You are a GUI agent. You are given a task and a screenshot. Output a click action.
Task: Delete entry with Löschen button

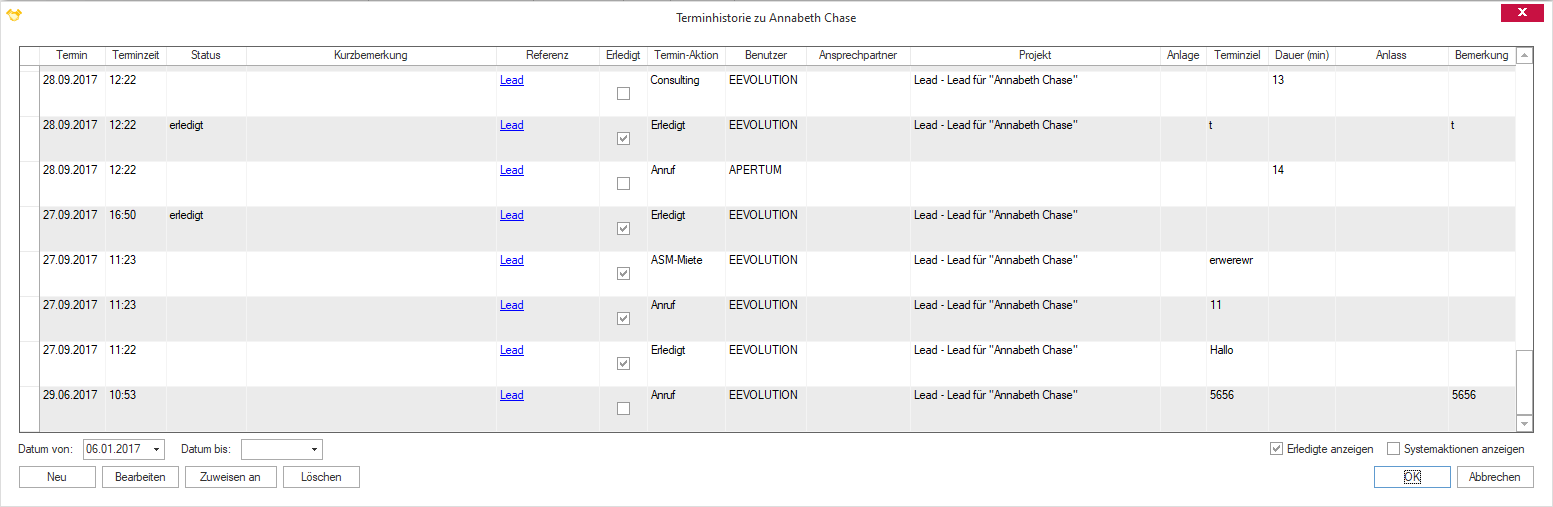point(321,477)
